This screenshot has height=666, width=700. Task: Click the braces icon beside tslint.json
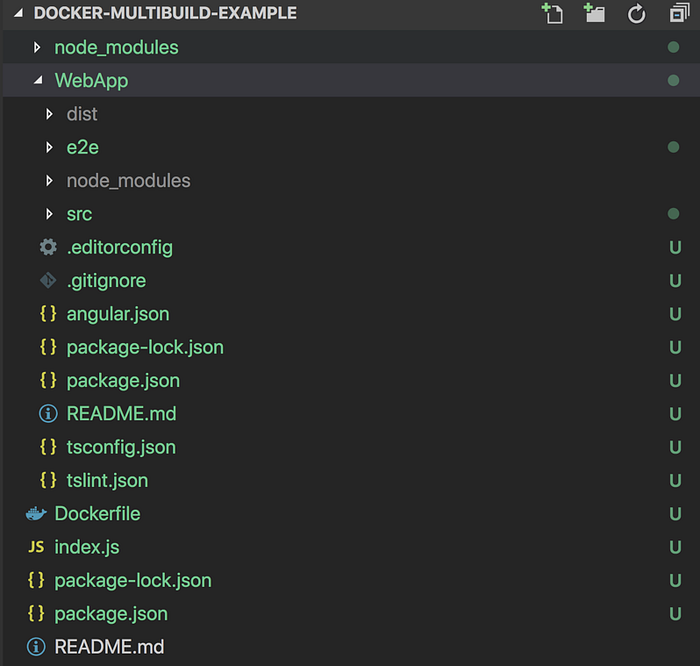[x=48, y=480]
